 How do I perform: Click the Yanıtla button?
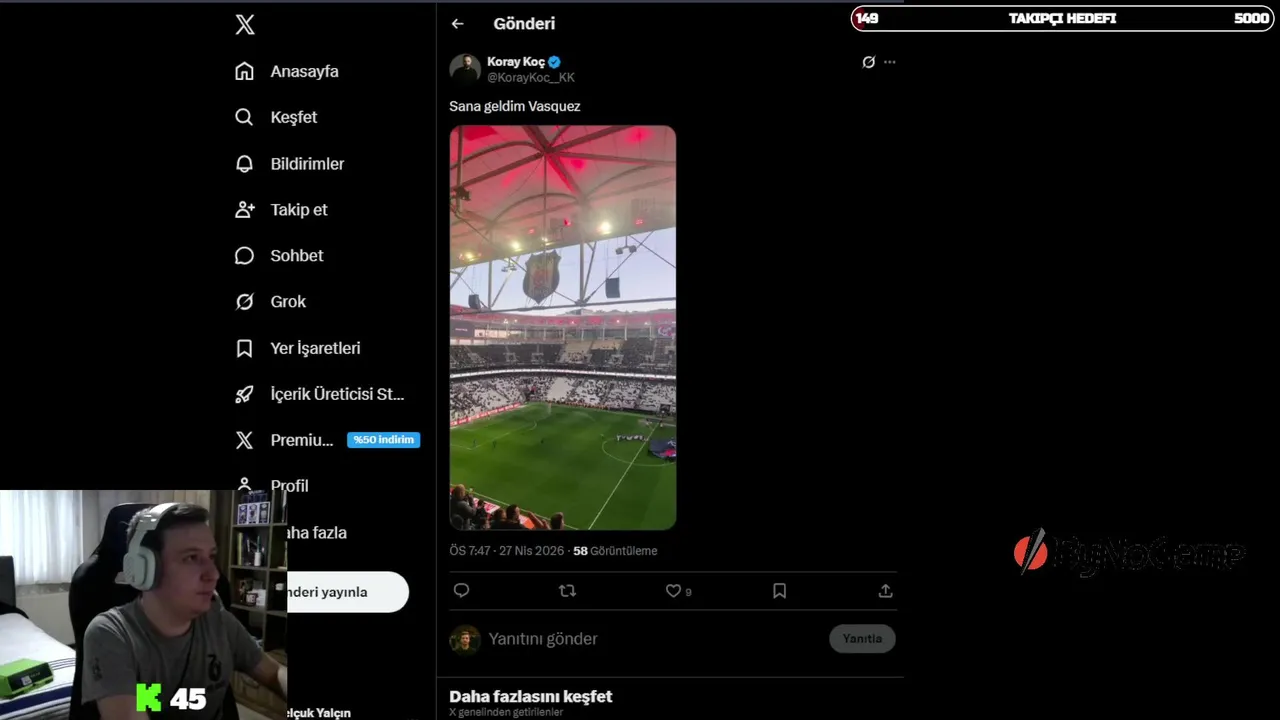pyautogui.click(x=862, y=638)
